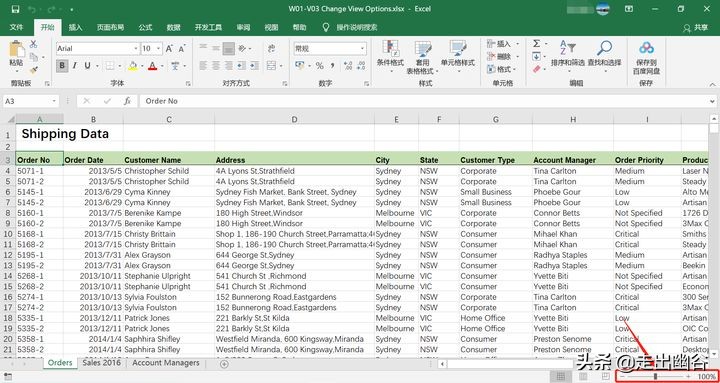This screenshot has width=720, height=383.
Task: Click the Merge and Center icon
Action: click(x=271, y=66)
